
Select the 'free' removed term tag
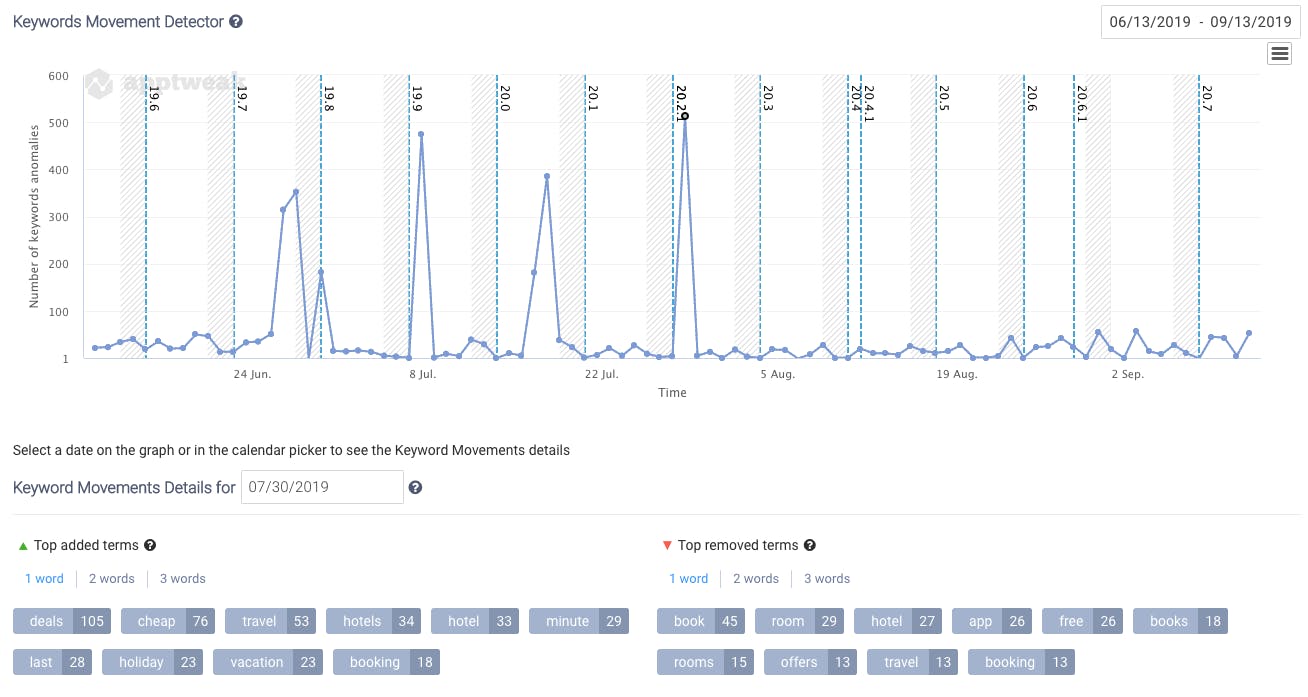click(x=1082, y=621)
